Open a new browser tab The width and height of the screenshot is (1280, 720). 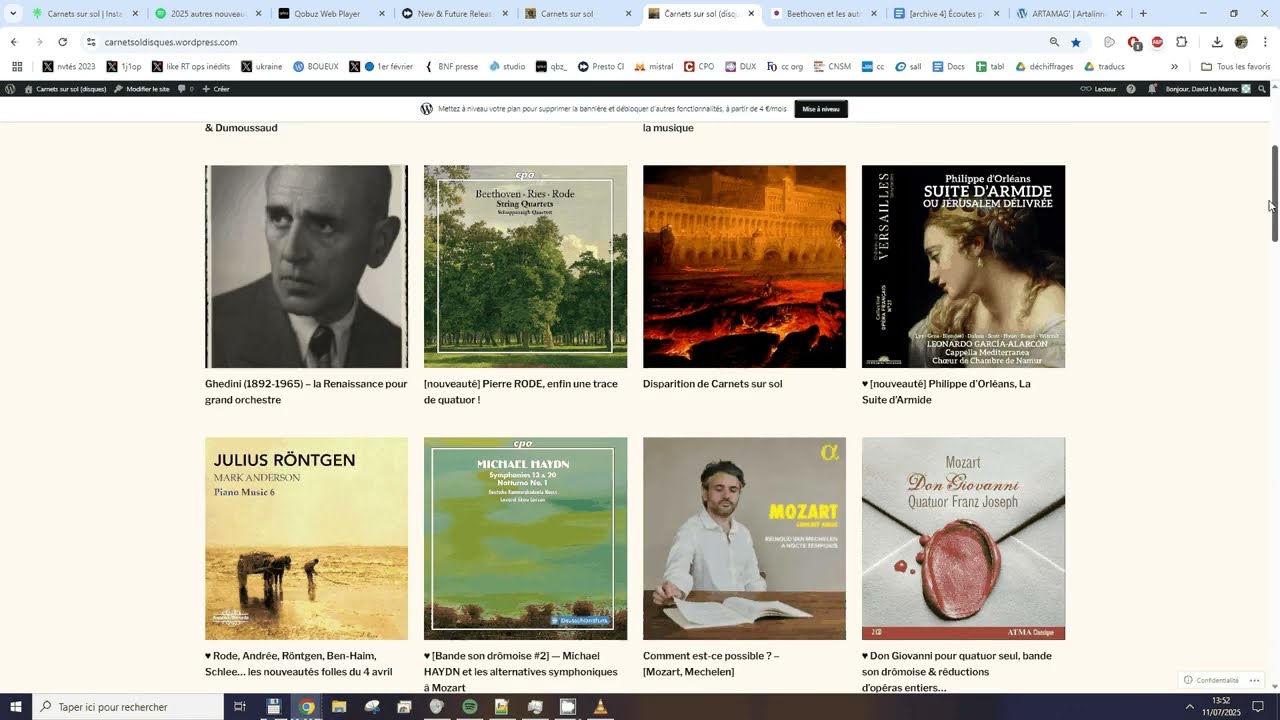point(1143,14)
